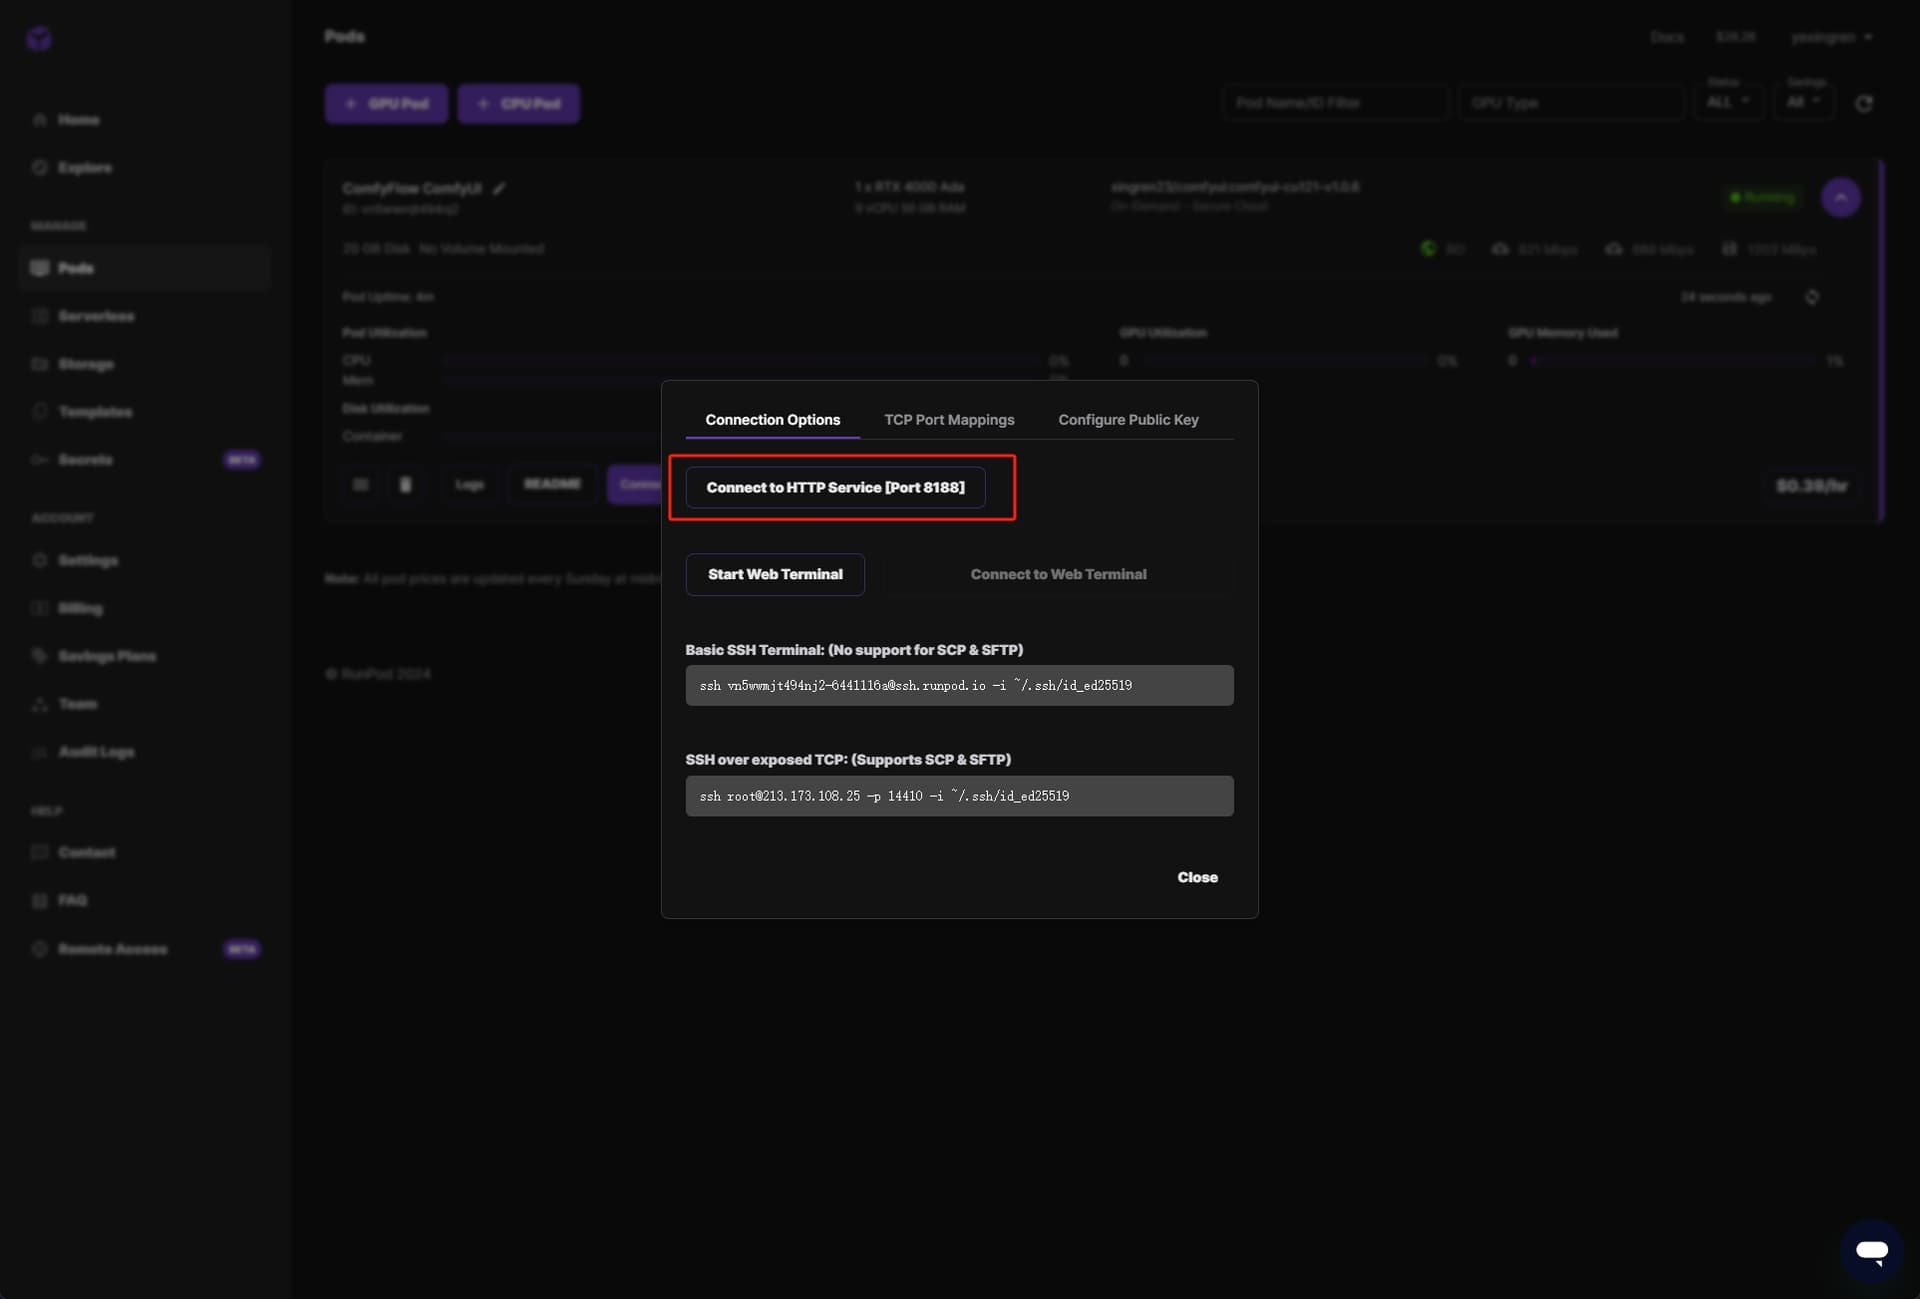
Task: Open the Storage sidebar item
Action: click(x=85, y=364)
